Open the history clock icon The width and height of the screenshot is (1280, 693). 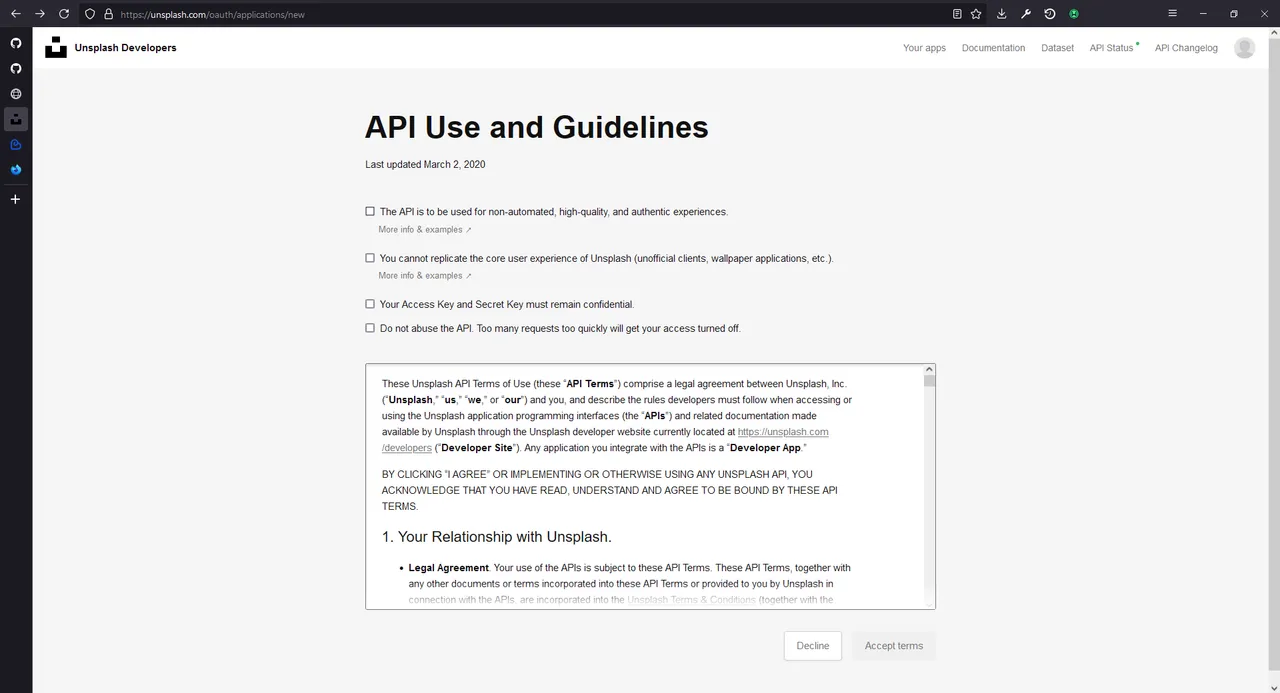click(1050, 14)
